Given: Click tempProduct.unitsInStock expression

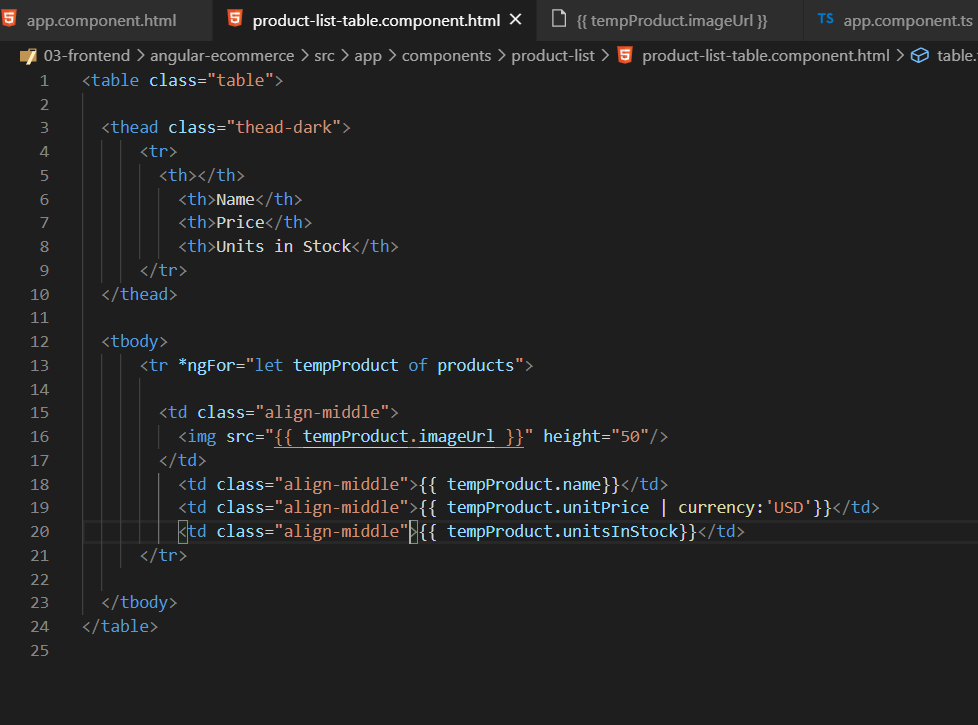Looking at the screenshot, I should [562, 532].
